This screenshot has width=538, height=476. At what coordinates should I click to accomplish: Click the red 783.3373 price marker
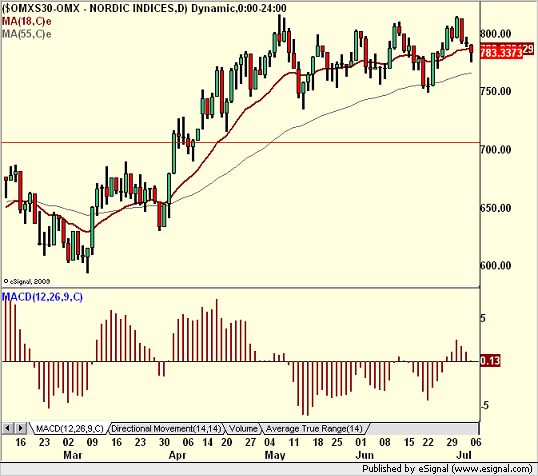[x=502, y=53]
